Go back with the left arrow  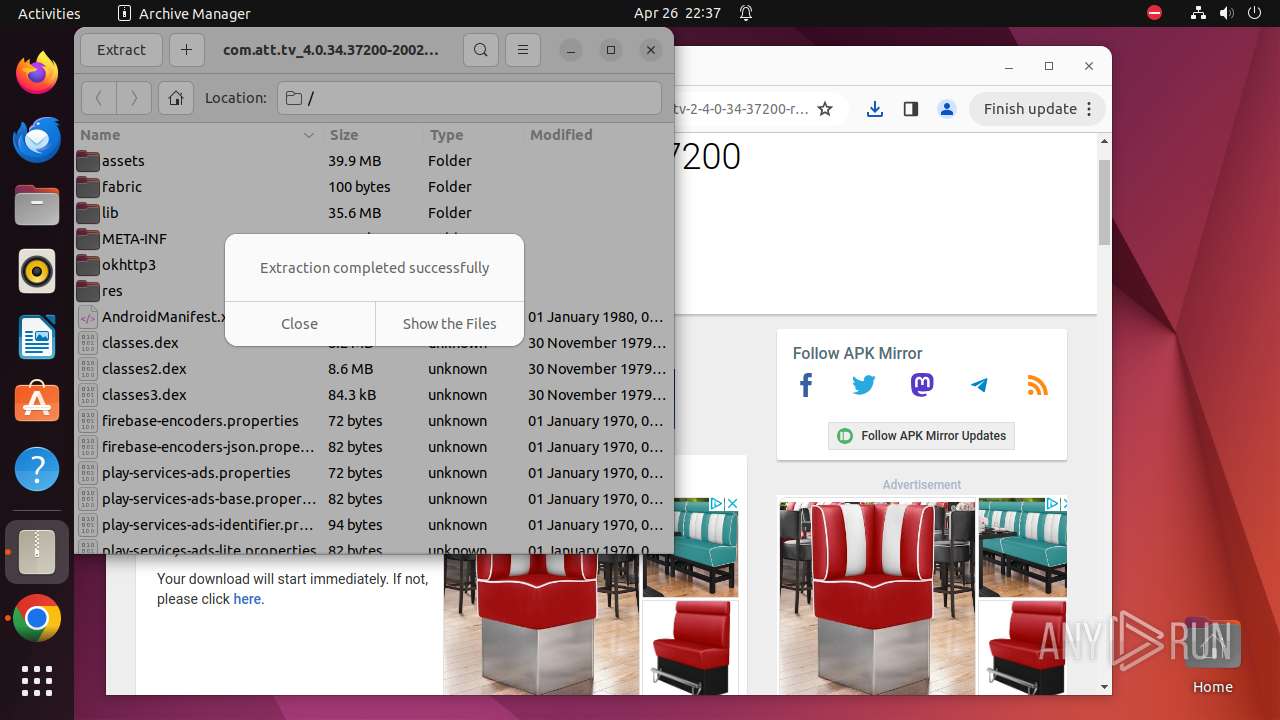pyautogui.click(x=98, y=98)
